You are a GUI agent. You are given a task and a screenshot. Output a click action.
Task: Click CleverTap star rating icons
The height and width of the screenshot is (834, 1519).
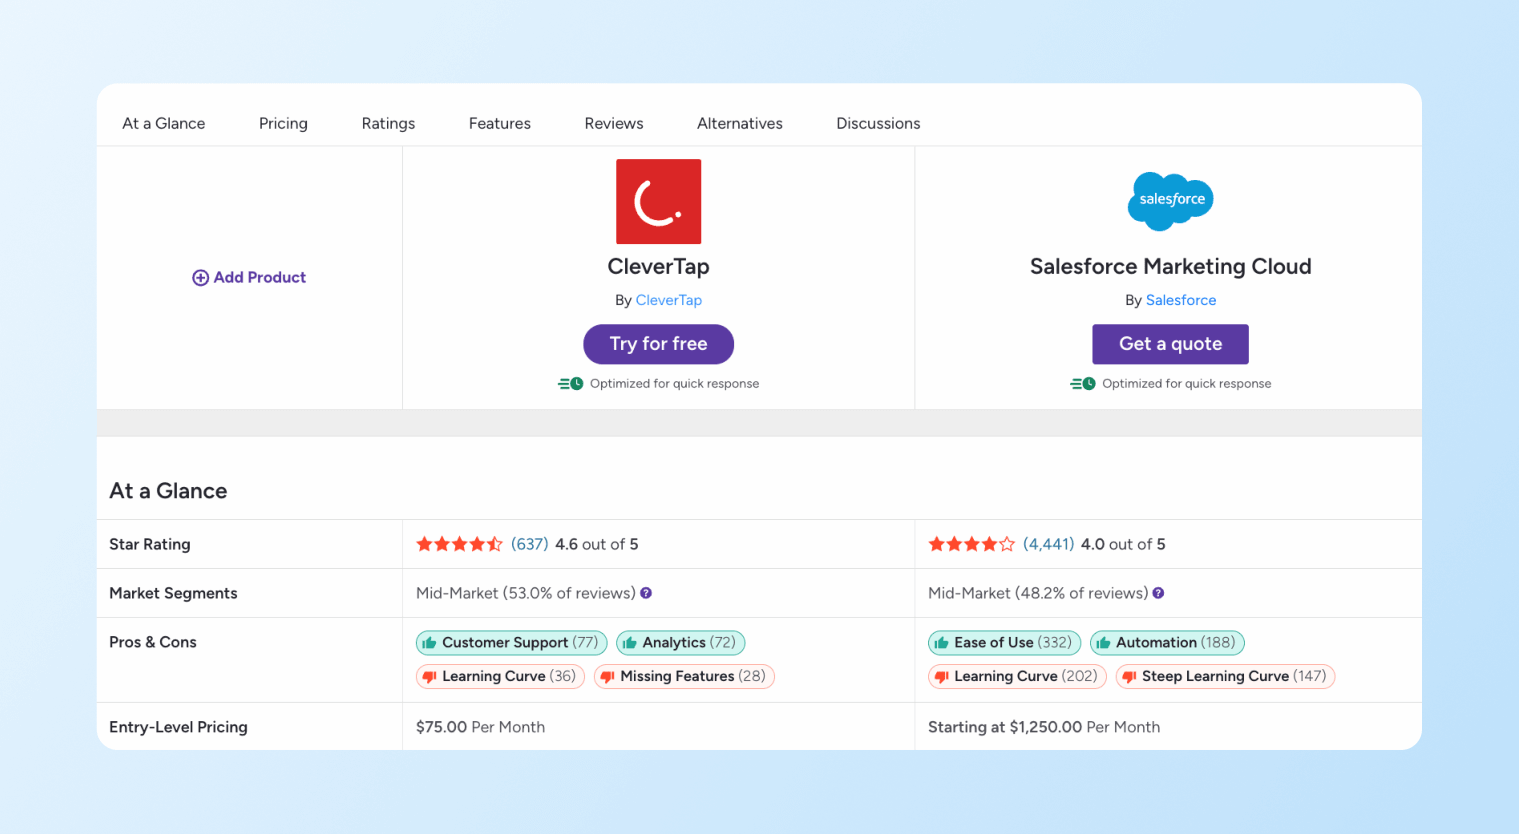pos(459,544)
